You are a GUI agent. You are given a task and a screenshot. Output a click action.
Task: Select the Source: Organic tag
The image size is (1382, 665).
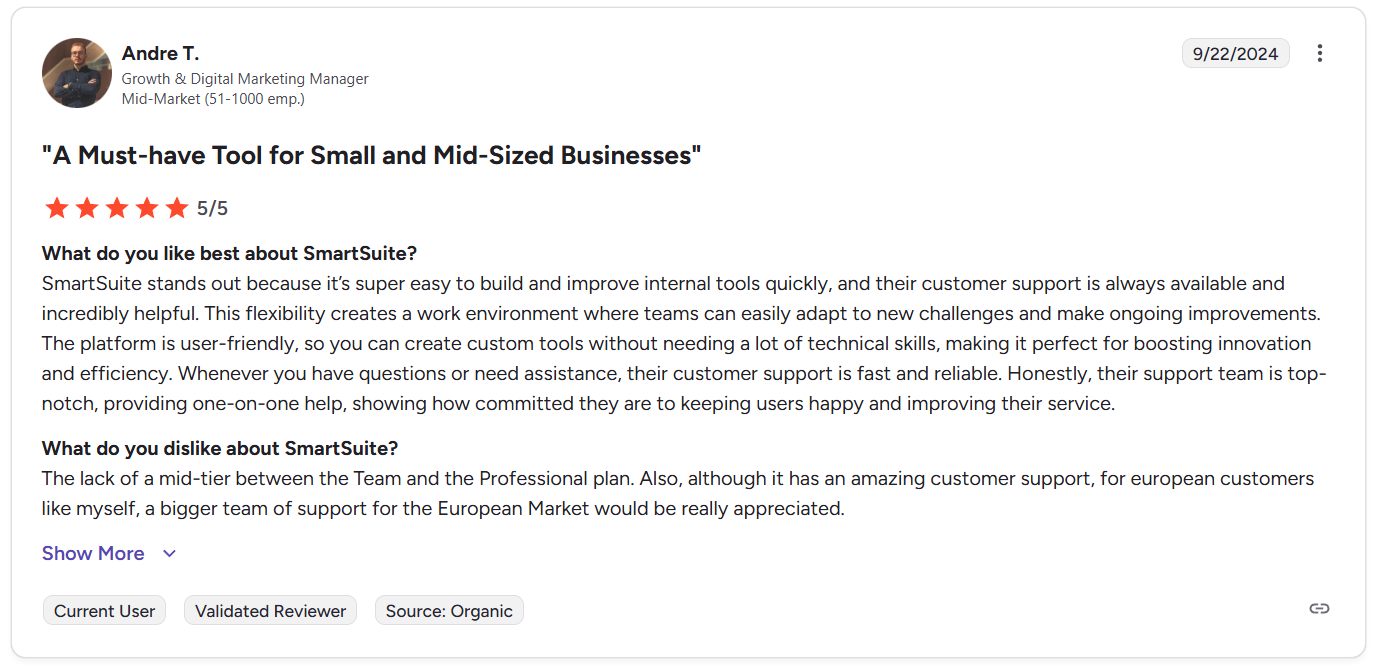(x=449, y=611)
